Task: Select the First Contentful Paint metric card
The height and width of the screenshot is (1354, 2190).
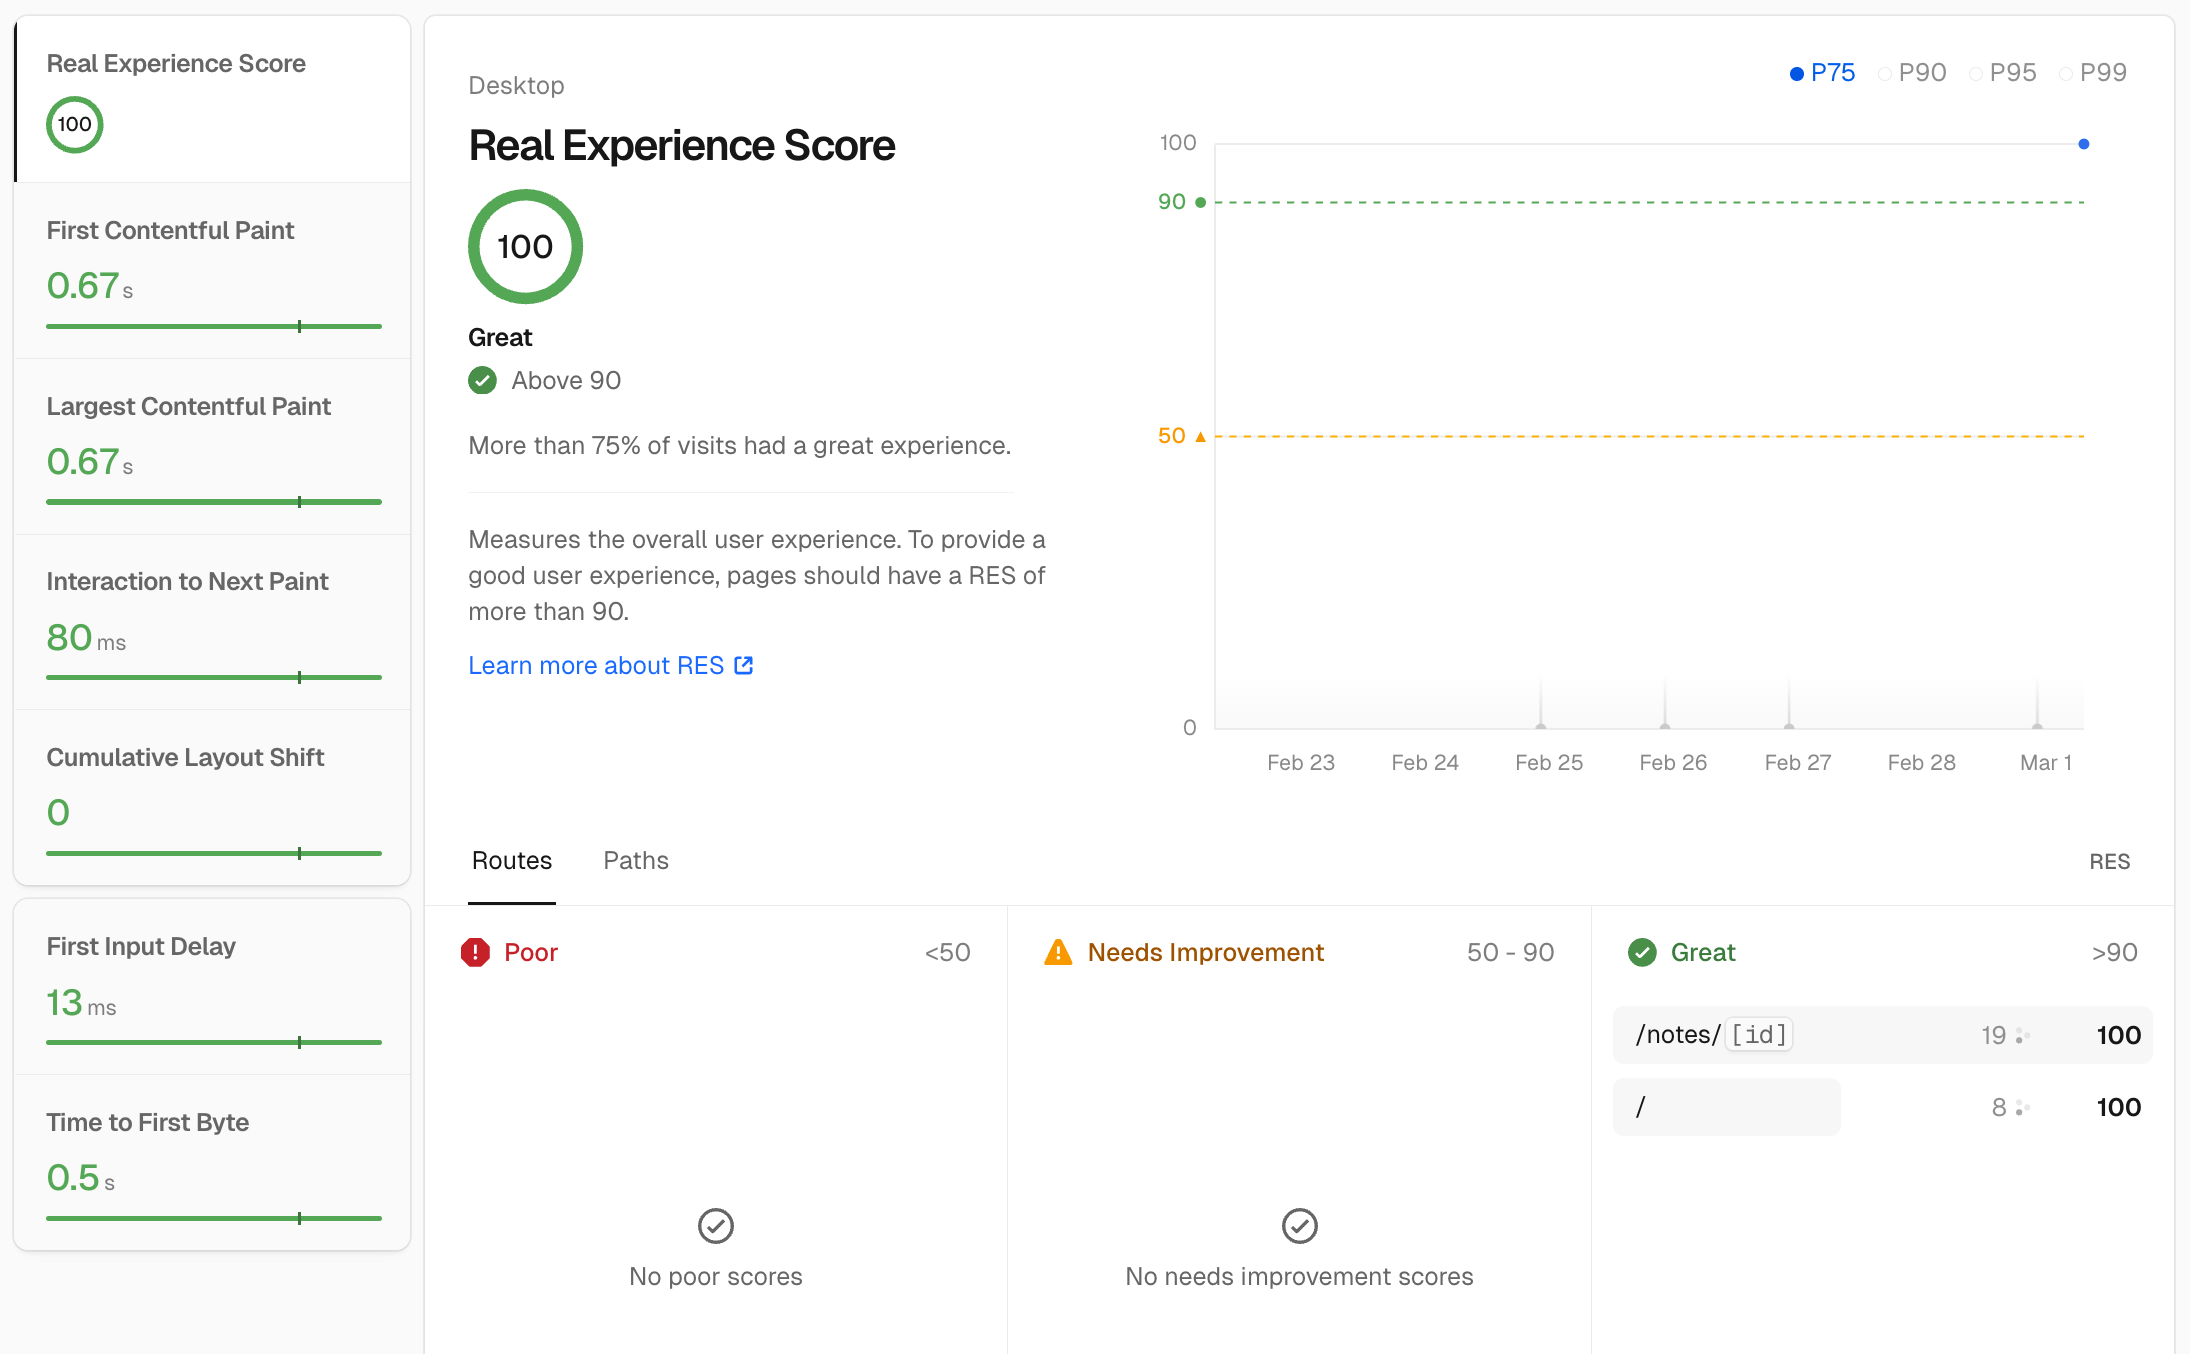Action: [x=212, y=270]
